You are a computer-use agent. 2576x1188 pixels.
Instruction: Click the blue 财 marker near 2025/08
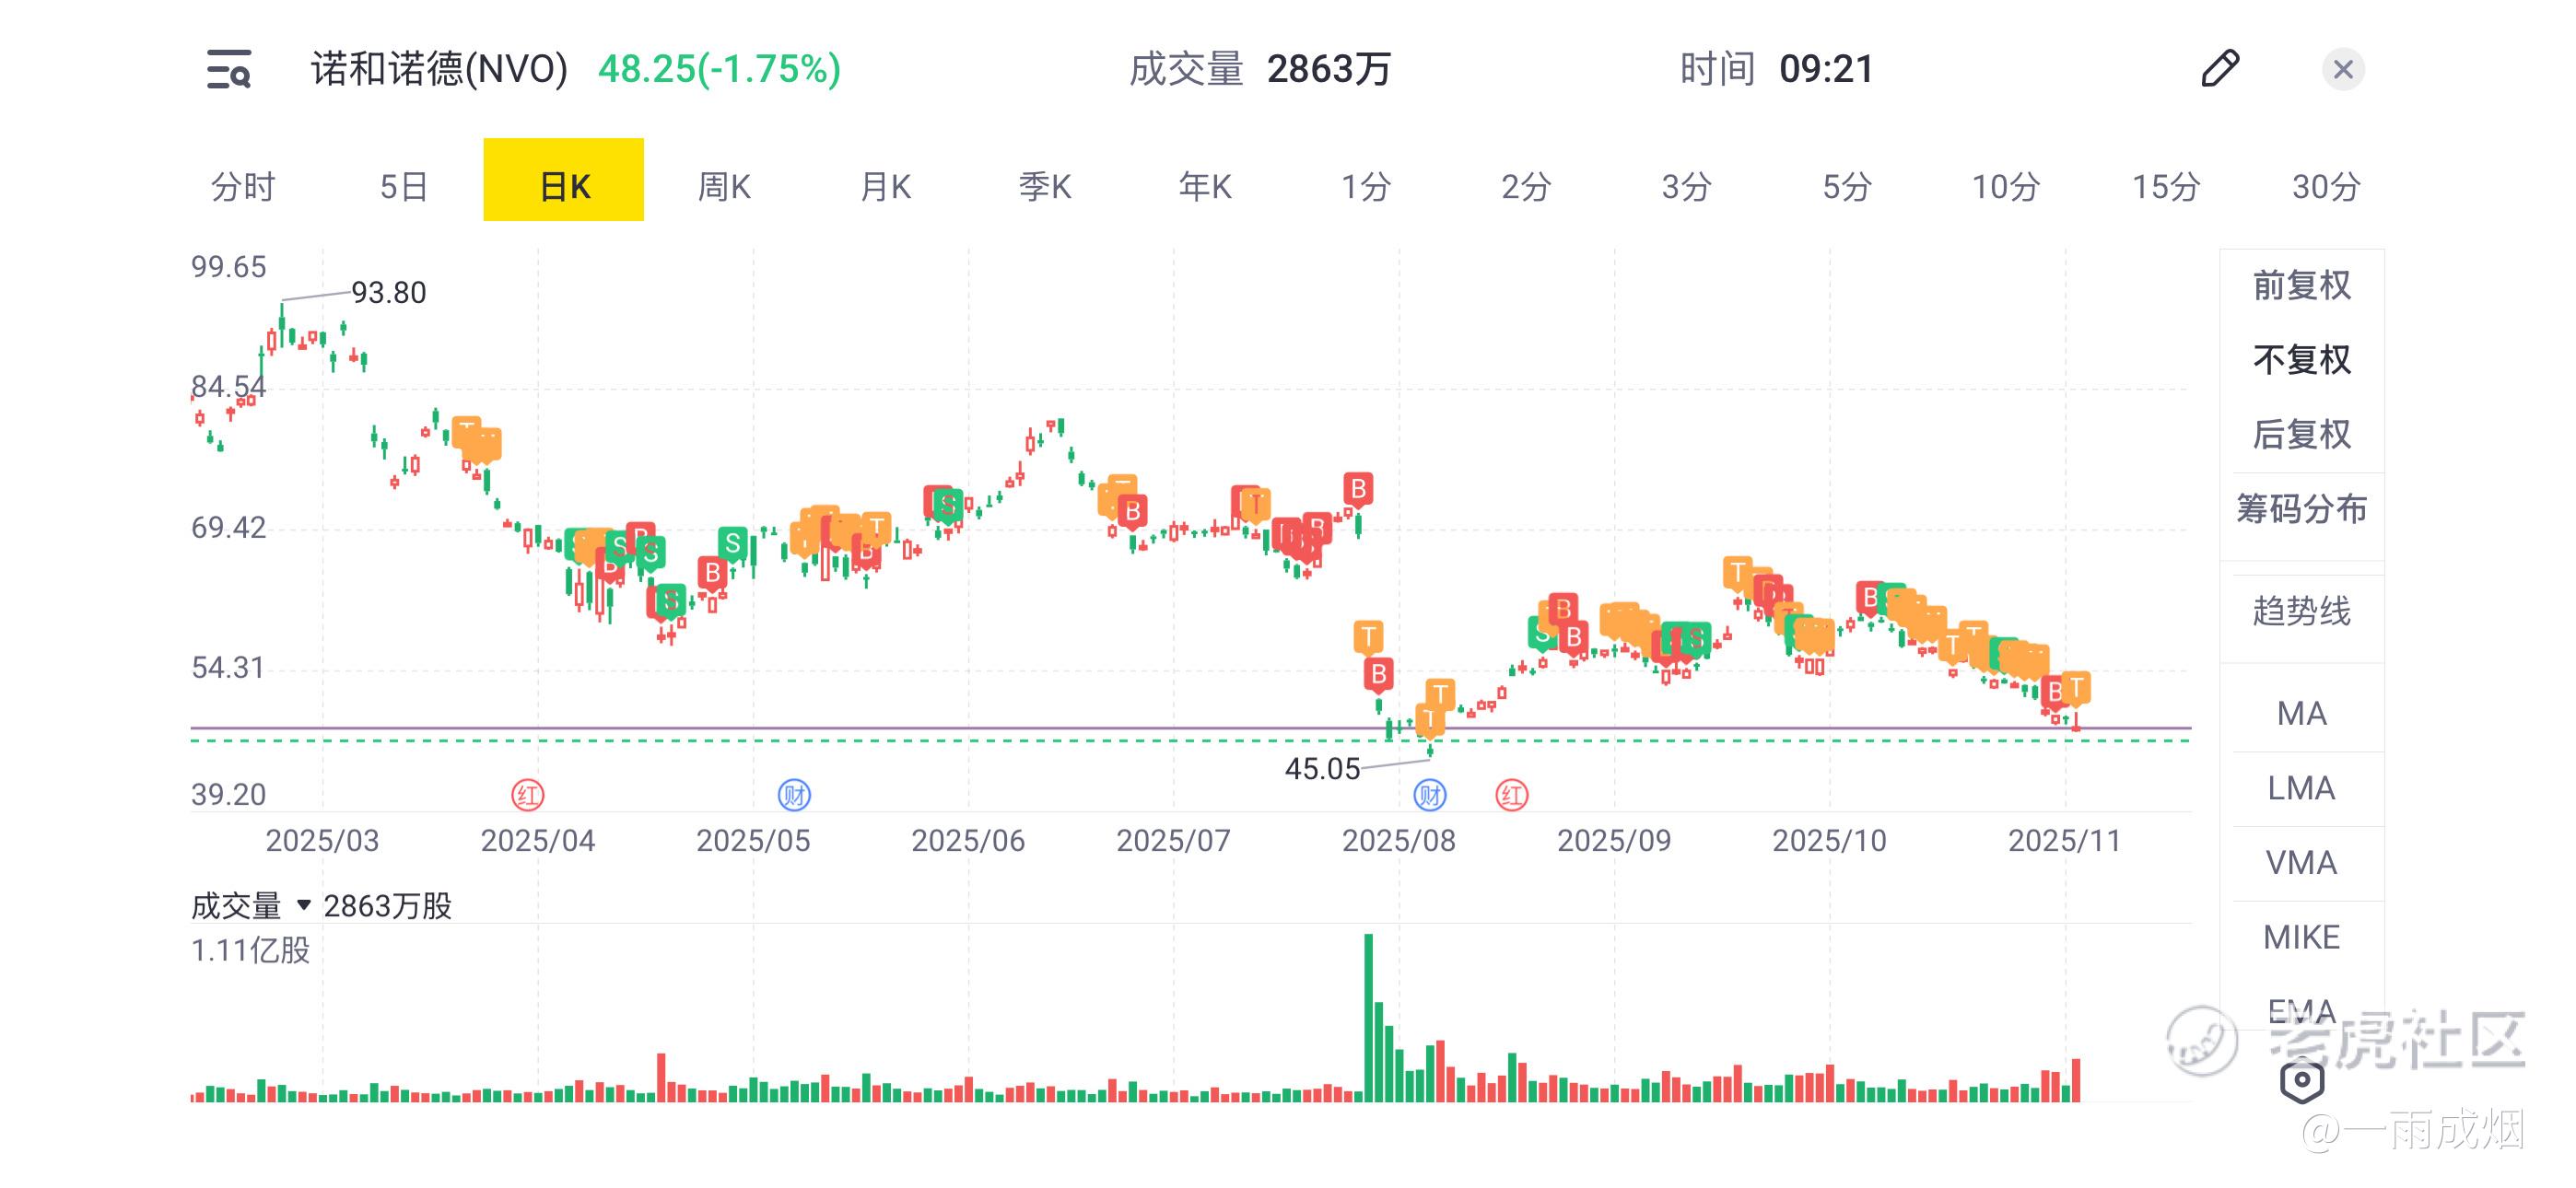[x=1429, y=796]
